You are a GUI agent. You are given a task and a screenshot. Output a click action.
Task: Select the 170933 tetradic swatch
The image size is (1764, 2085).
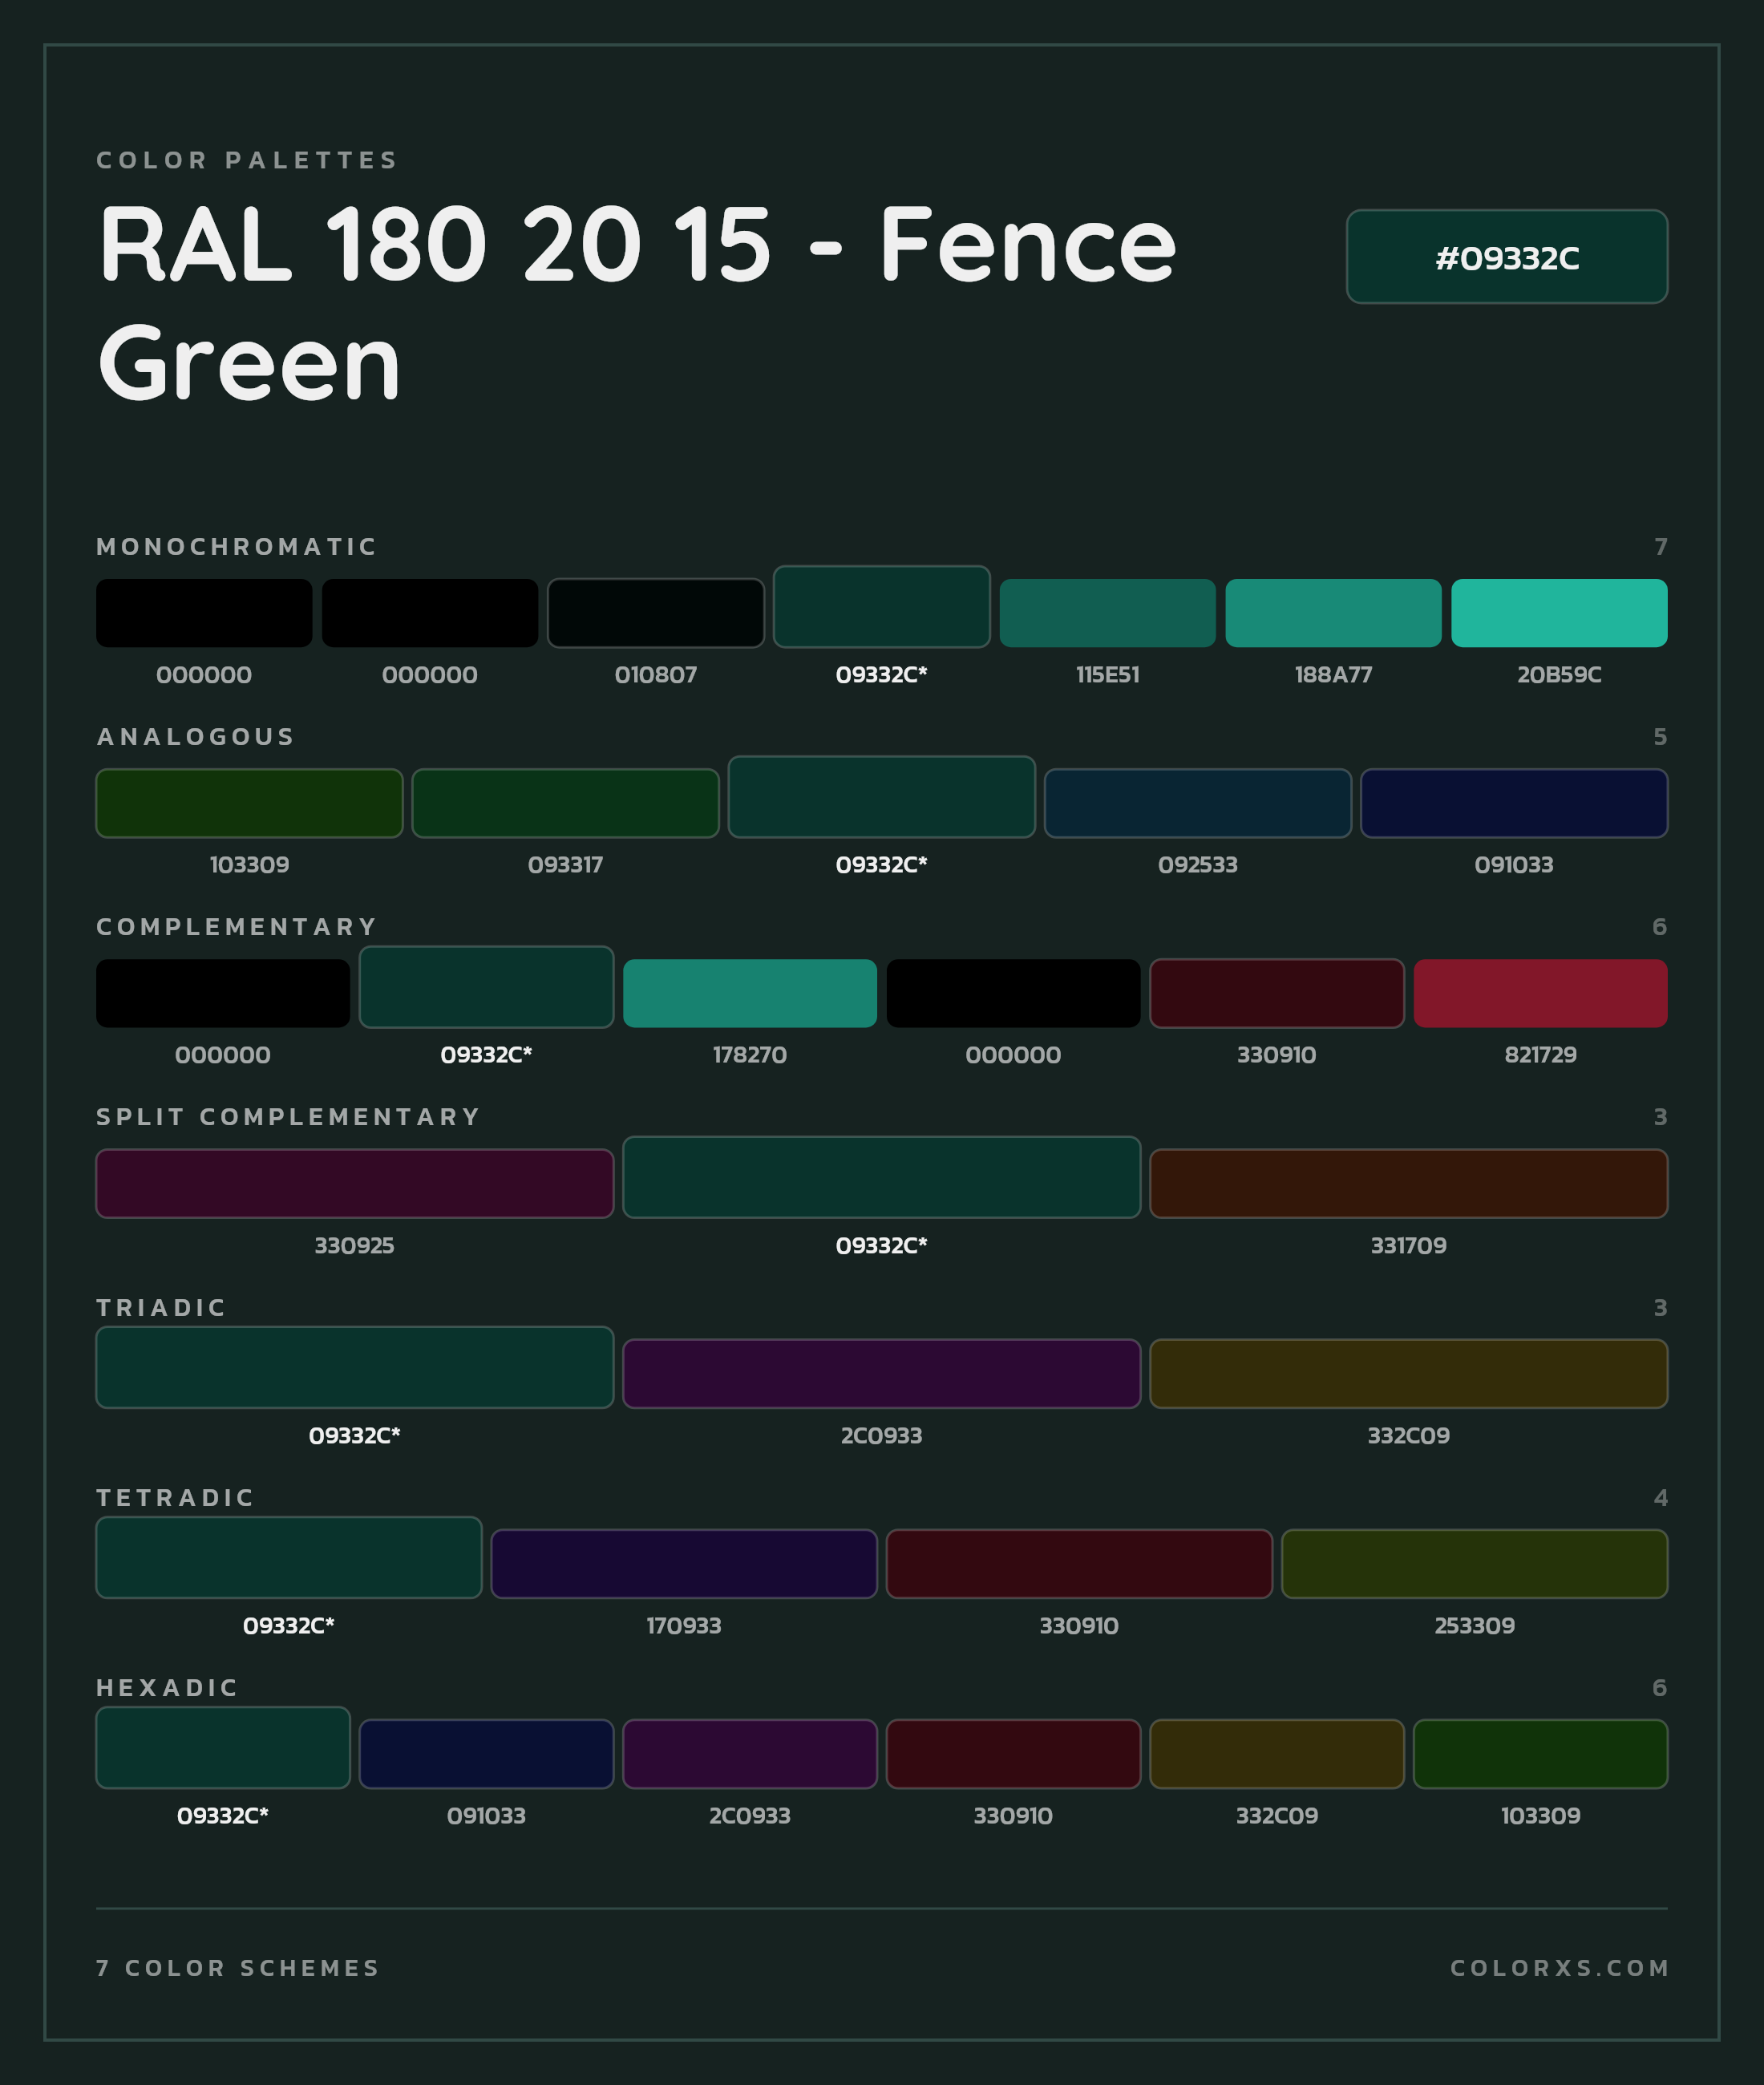pyautogui.click(x=684, y=1563)
